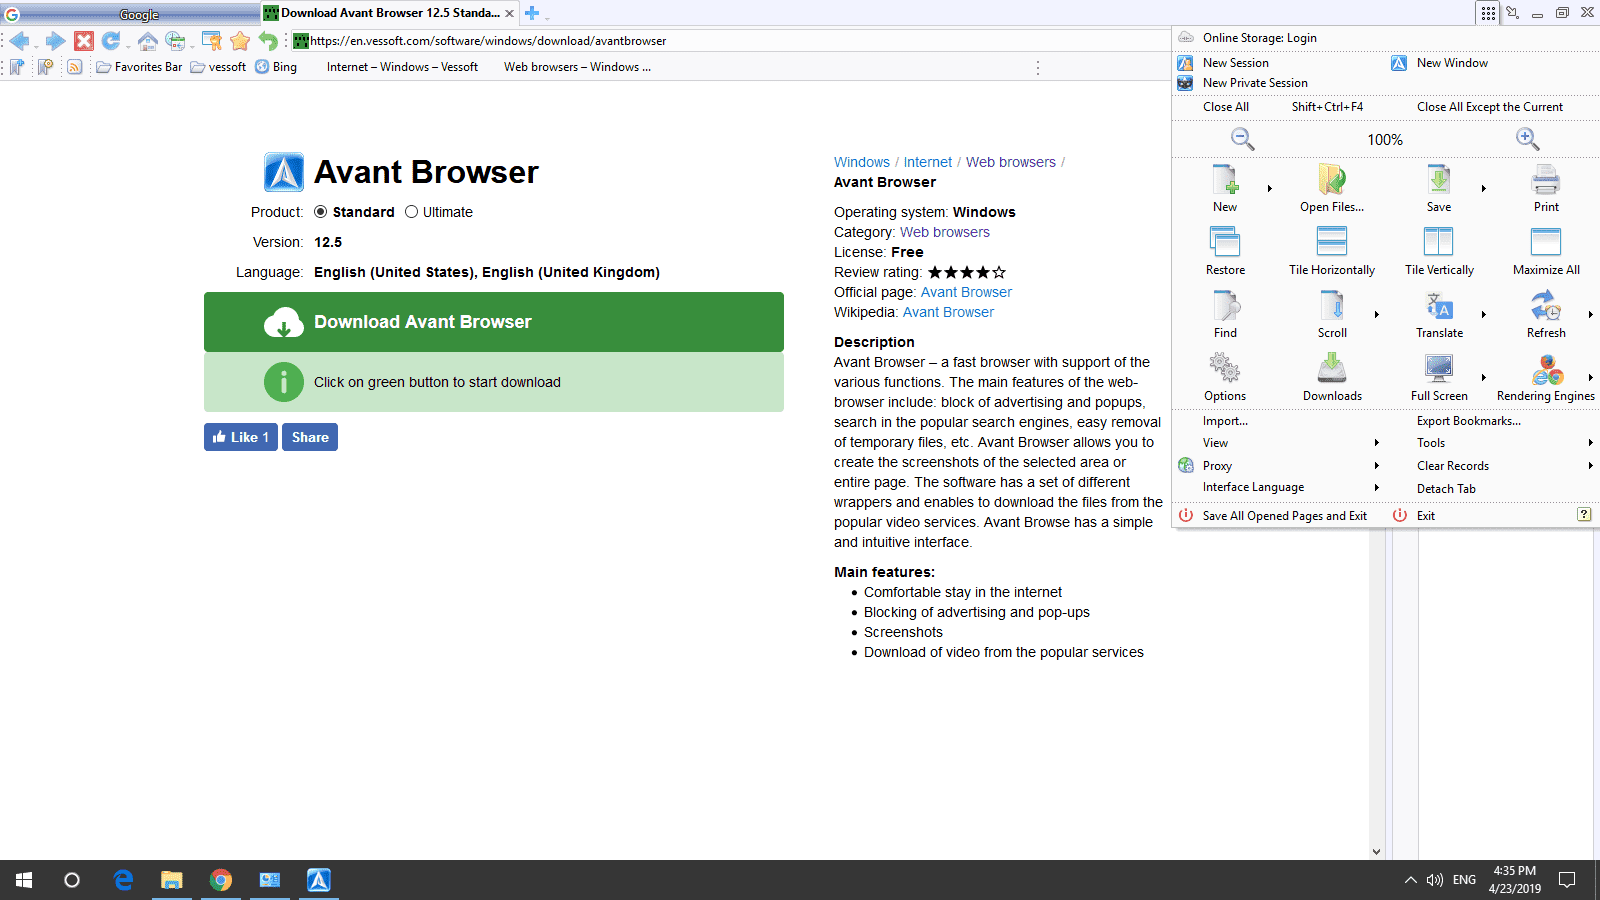The image size is (1600, 900).
Task: Expand the Translate submenu arrow
Action: tap(1484, 314)
